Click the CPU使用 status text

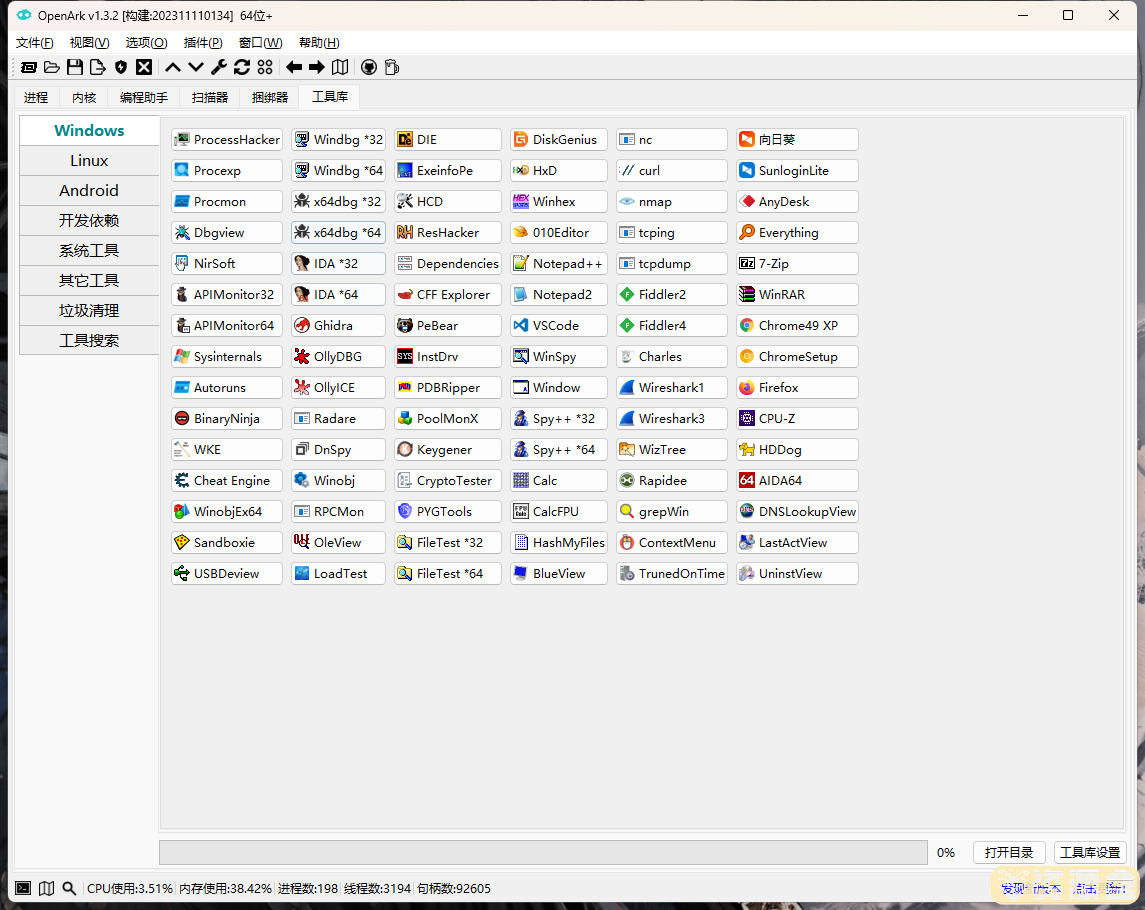pyautogui.click(x=129, y=888)
